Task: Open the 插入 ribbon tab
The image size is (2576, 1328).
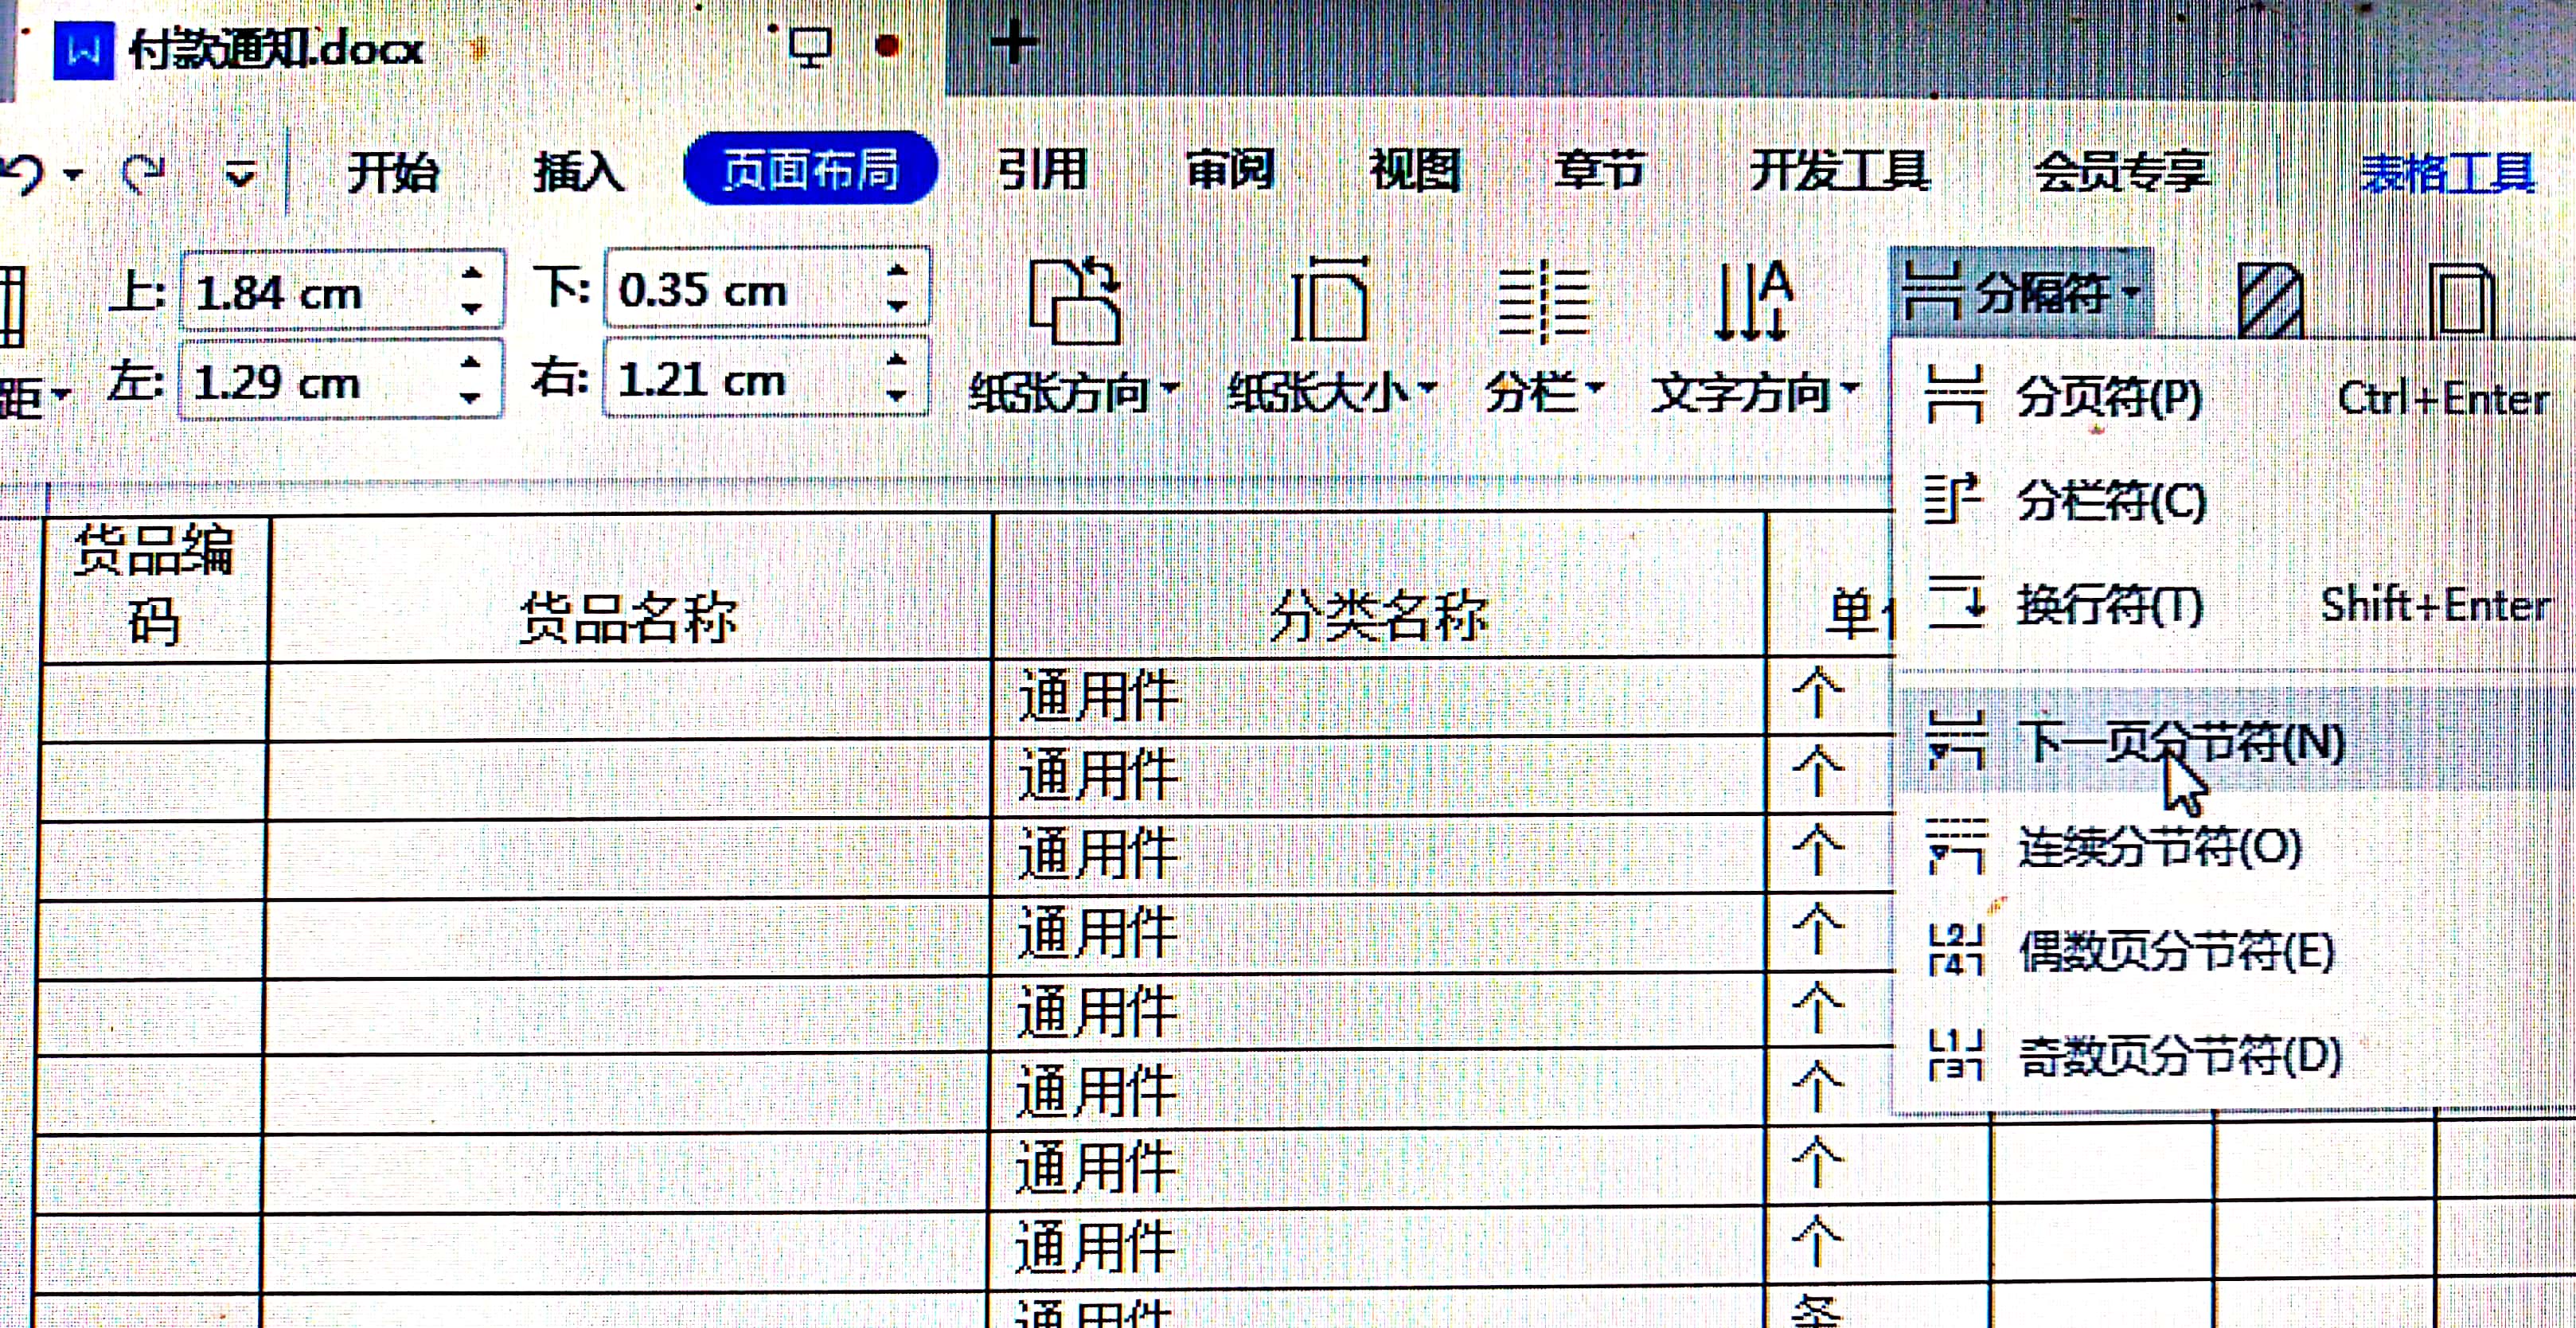Action: (x=578, y=172)
